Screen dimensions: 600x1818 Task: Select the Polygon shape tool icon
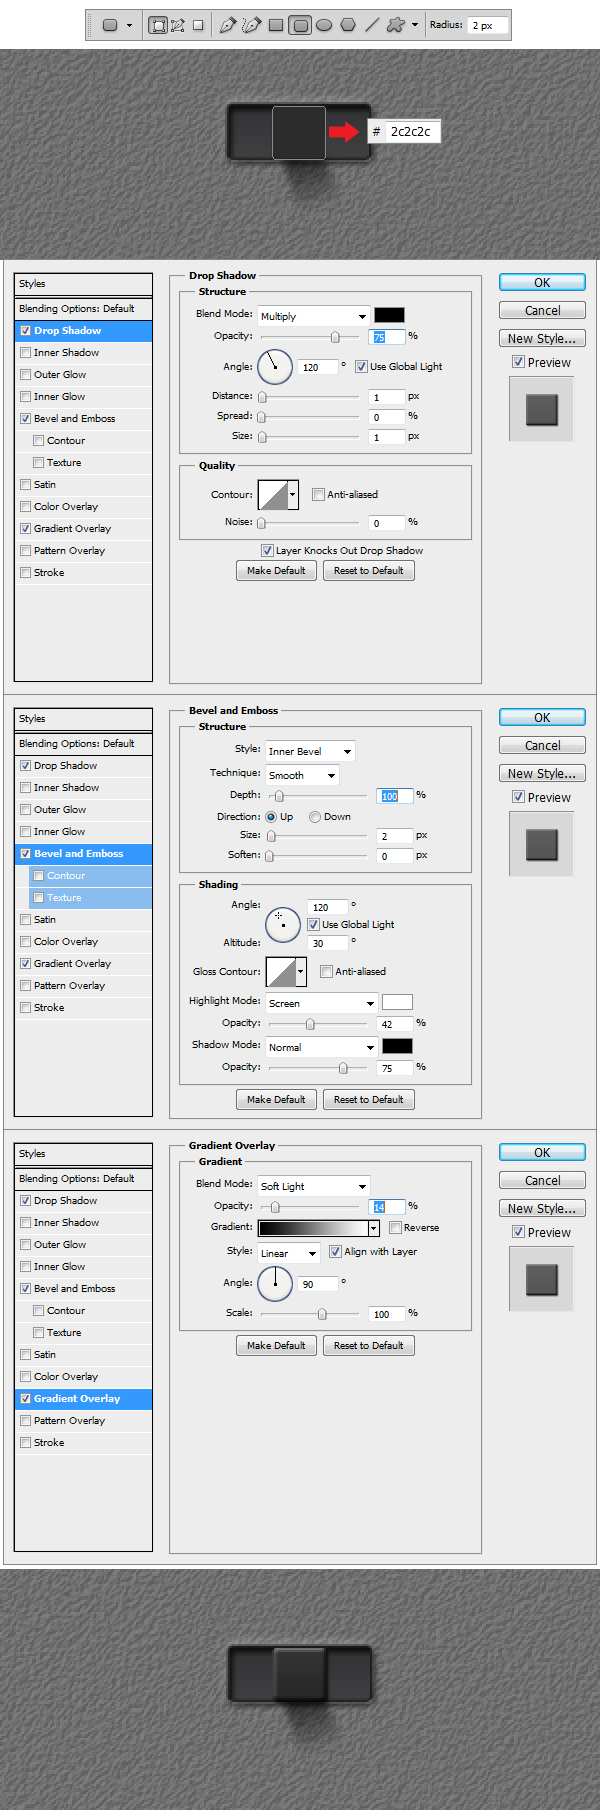(x=348, y=25)
